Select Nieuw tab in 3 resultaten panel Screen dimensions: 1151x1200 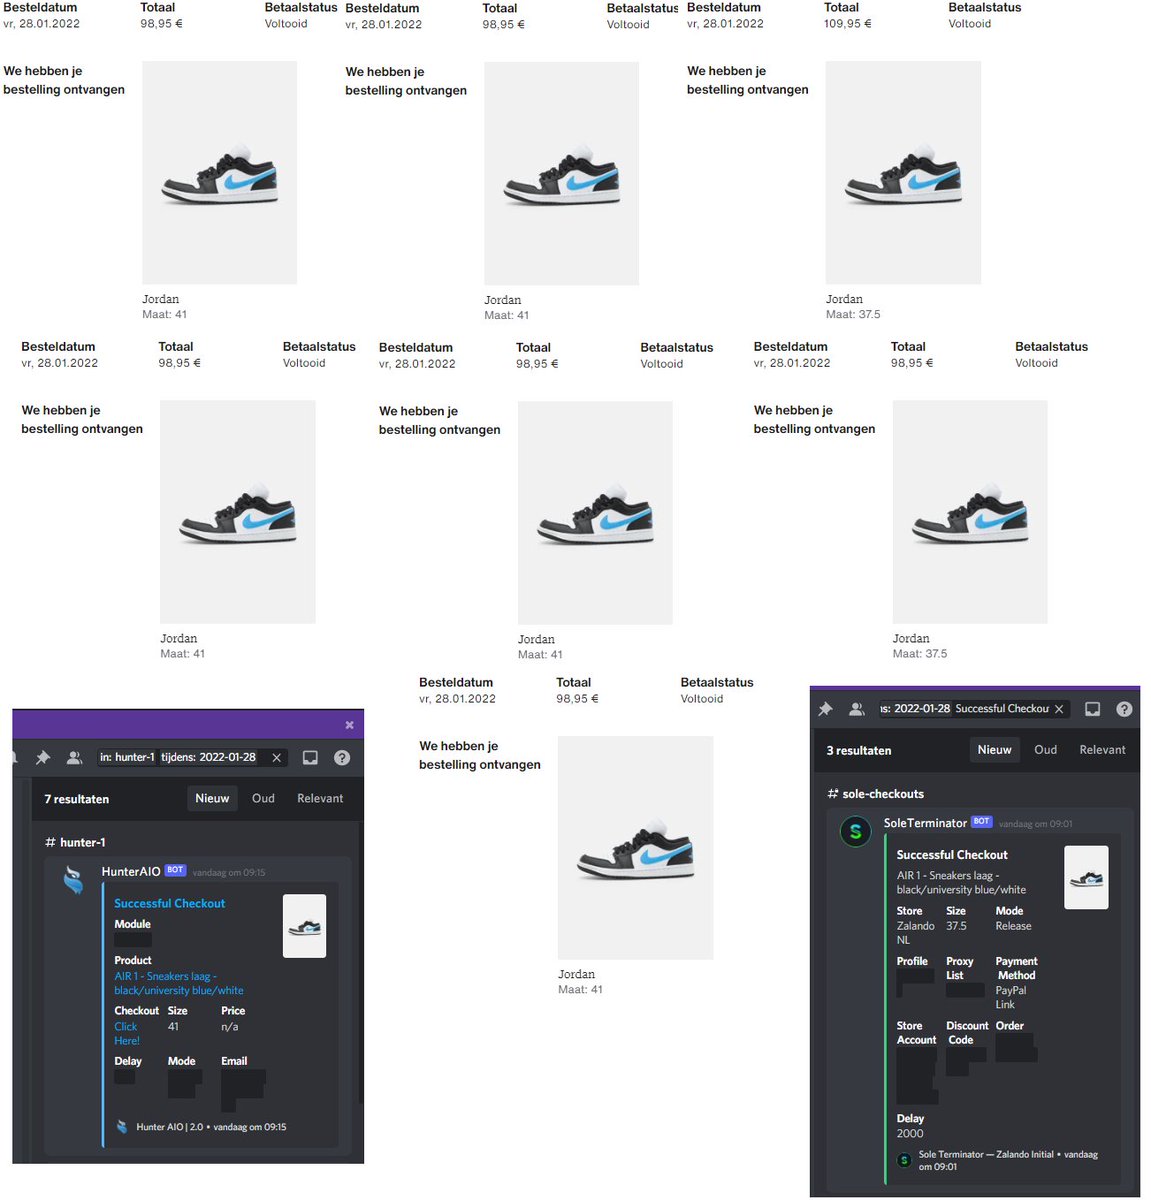(x=994, y=750)
